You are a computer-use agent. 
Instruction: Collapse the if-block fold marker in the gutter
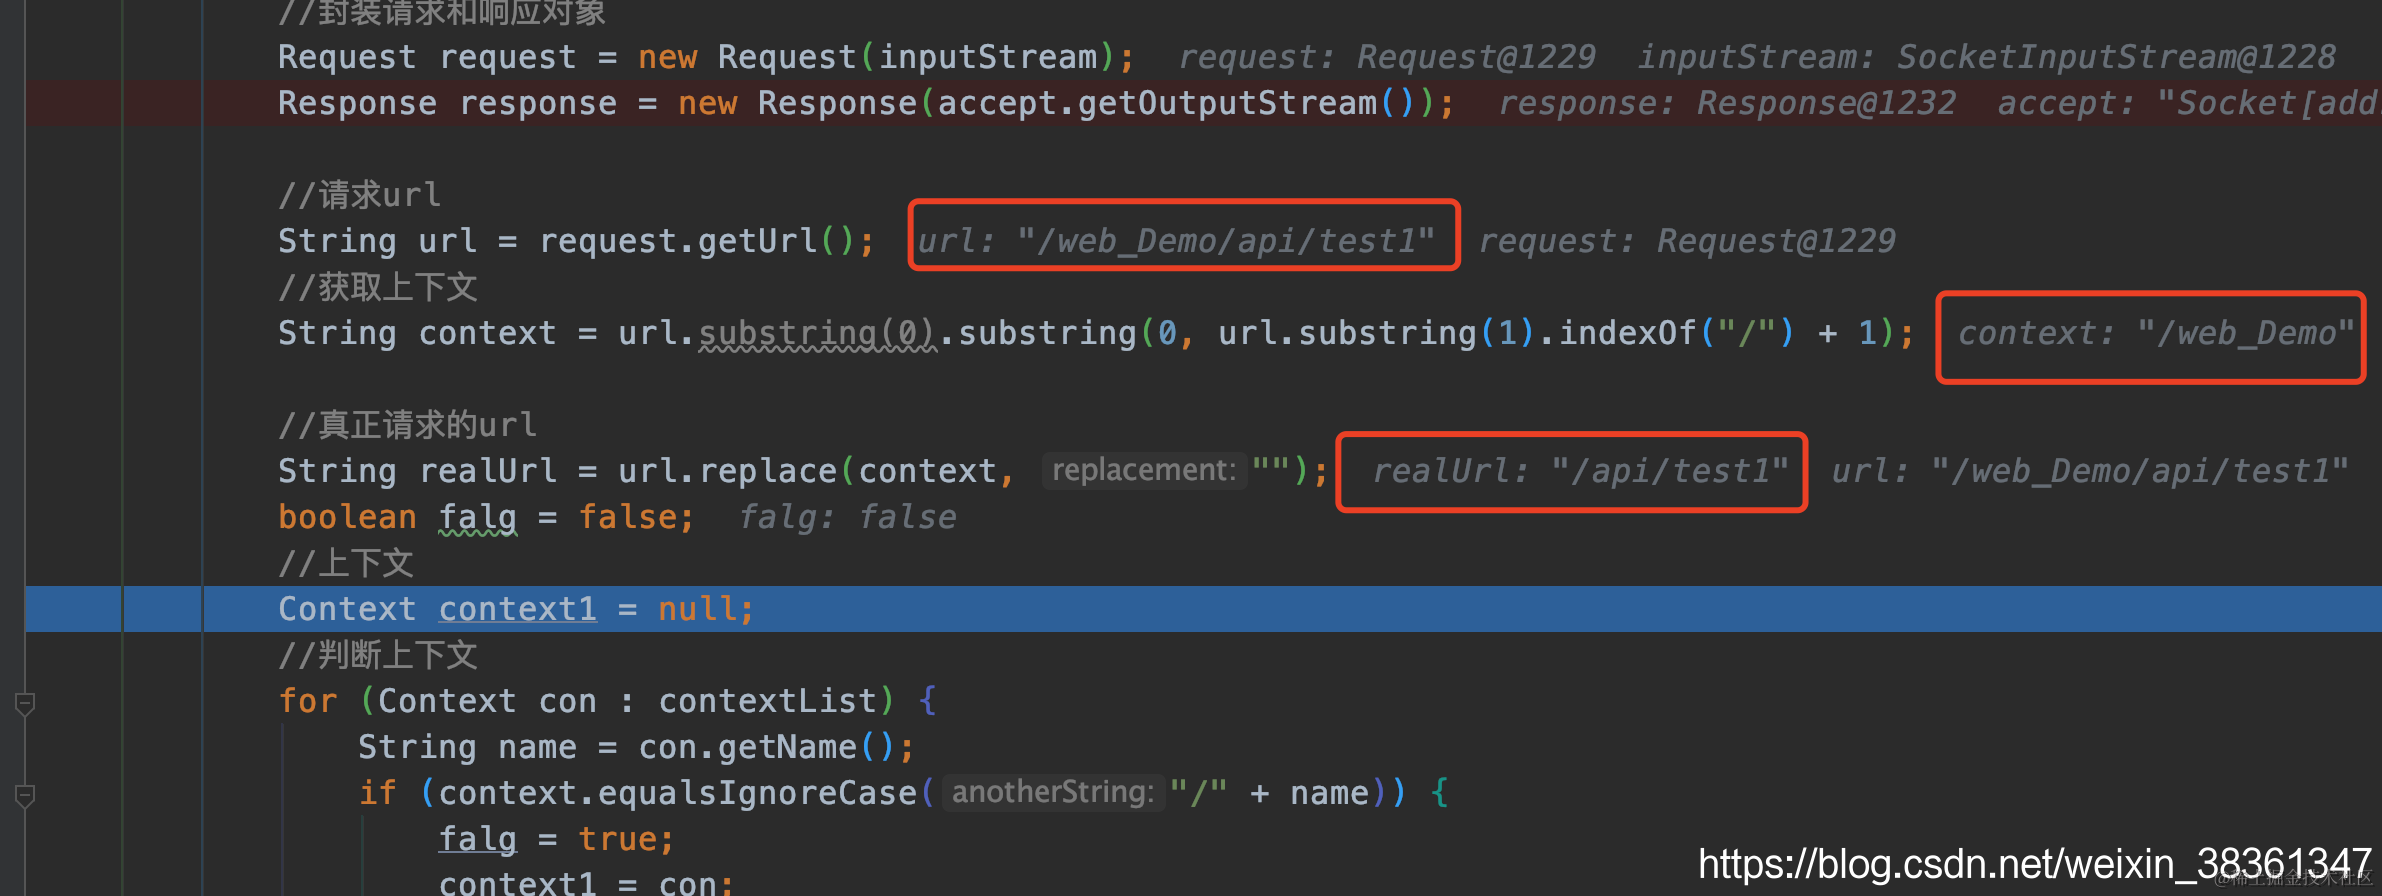pyautogui.click(x=25, y=796)
